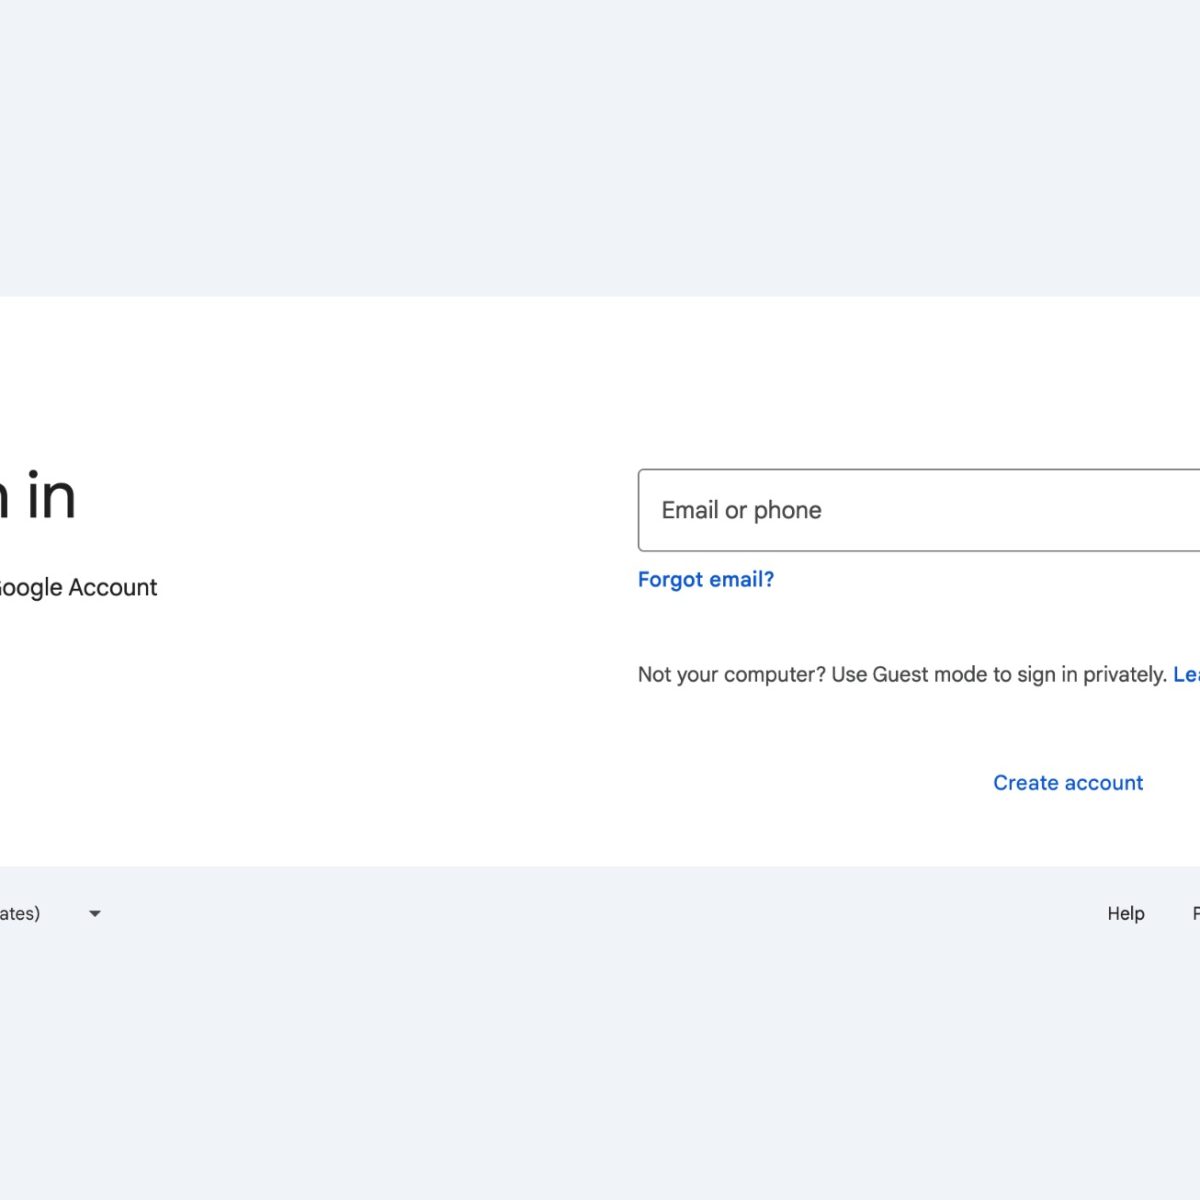Click the gray background below the footer
This screenshot has height=1200, width=1200.
(600, 1070)
